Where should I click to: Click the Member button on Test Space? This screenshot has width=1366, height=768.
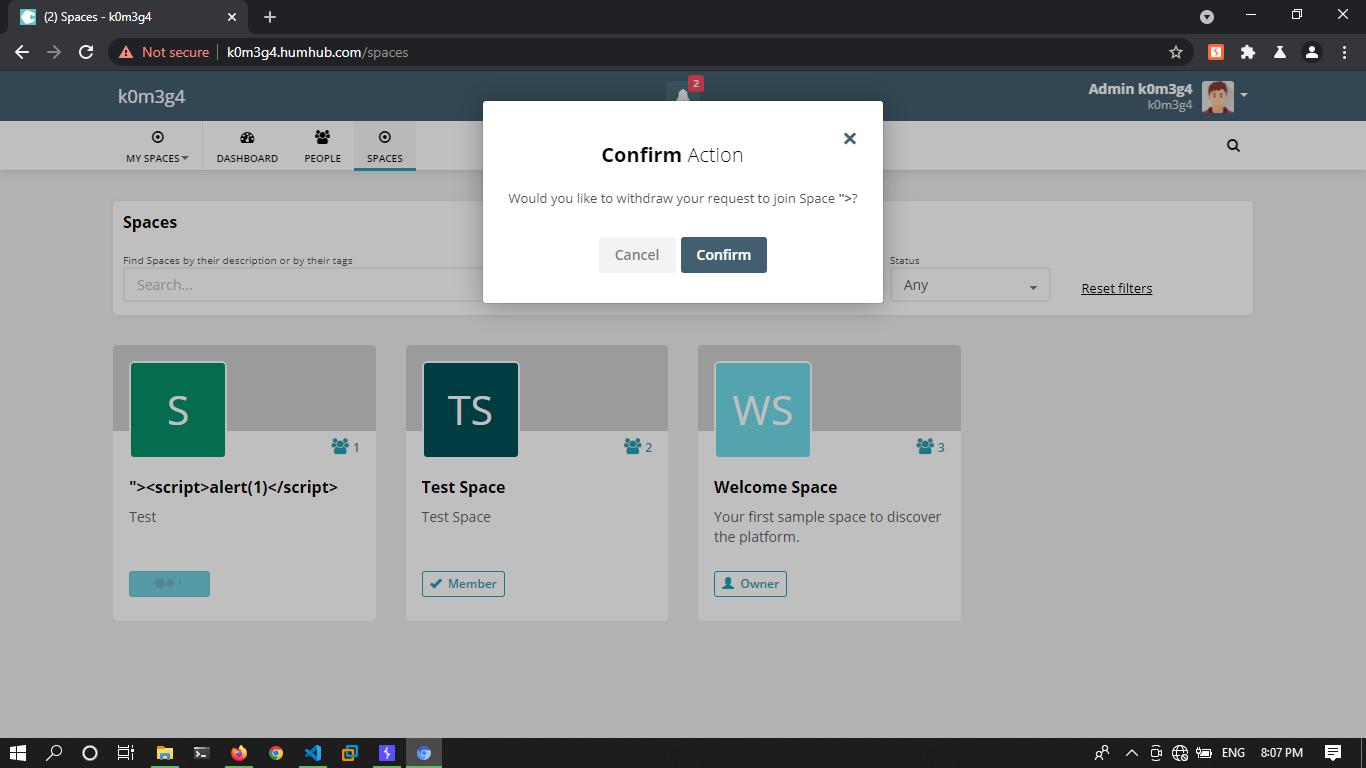coord(463,584)
